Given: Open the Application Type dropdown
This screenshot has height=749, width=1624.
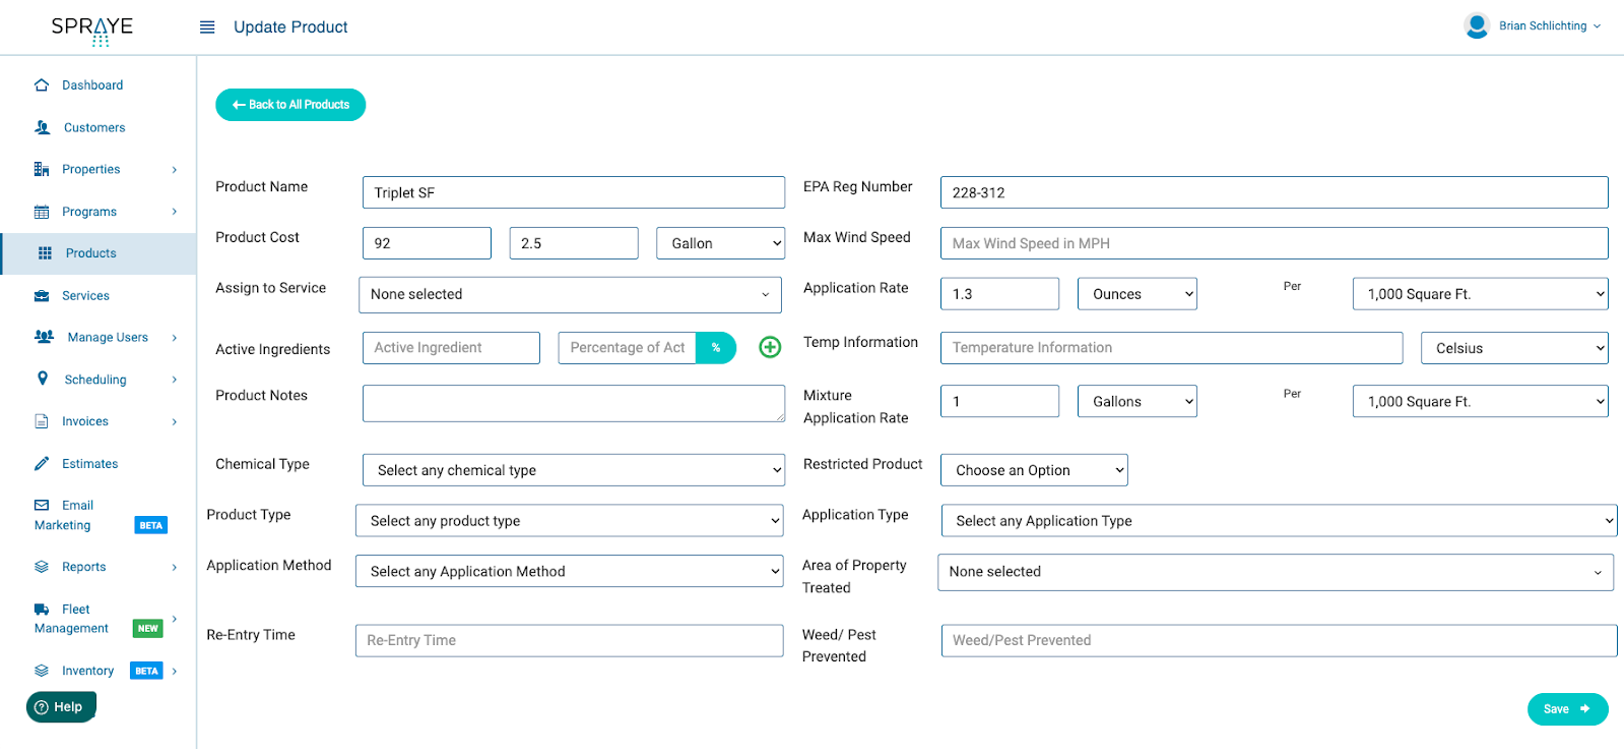Looking at the screenshot, I should point(1279,521).
